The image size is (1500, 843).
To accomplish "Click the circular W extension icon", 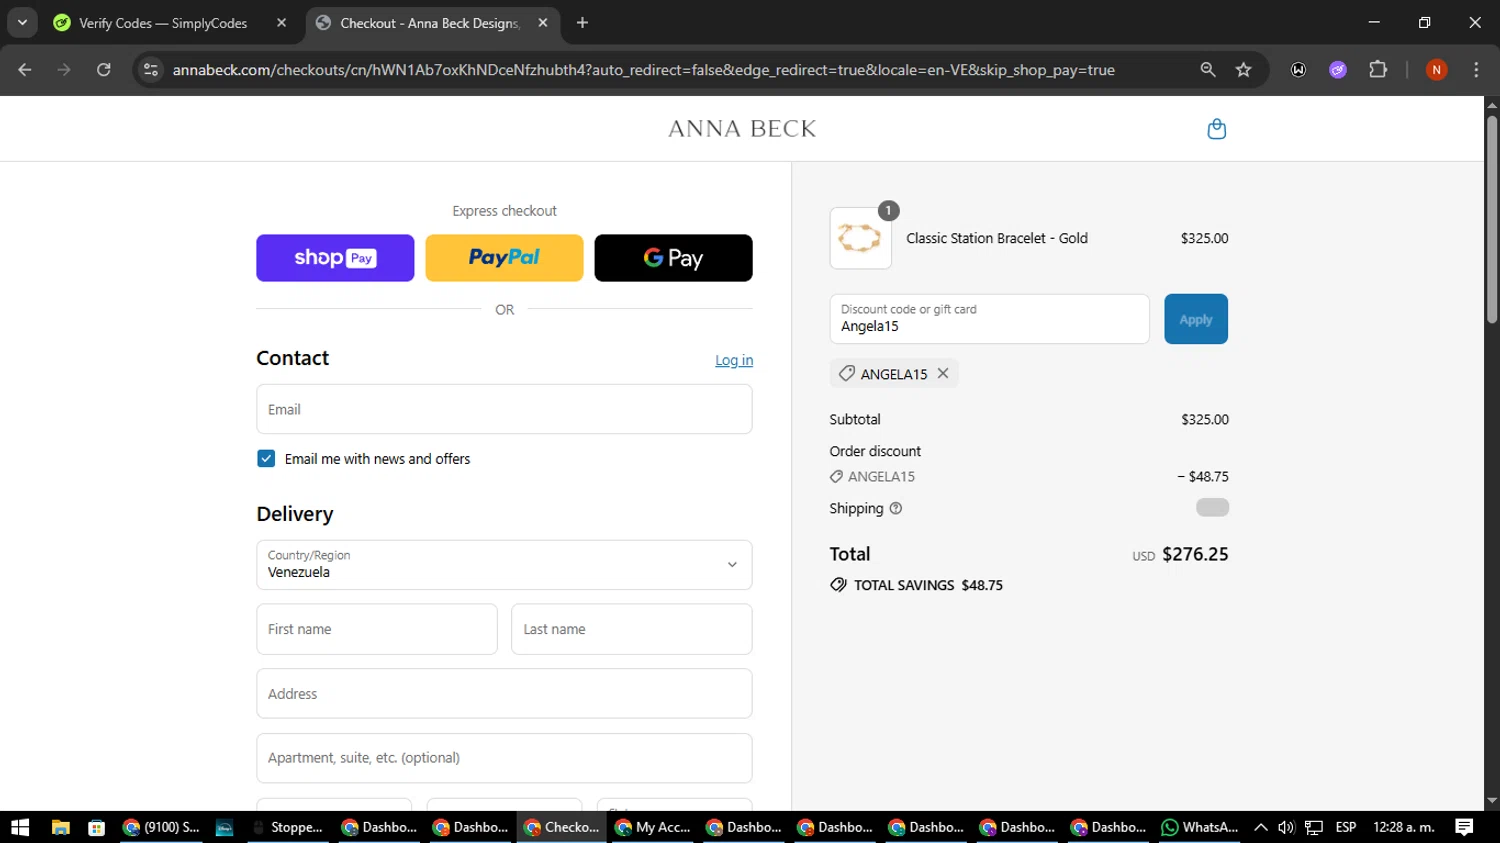I will pos(1299,70).
